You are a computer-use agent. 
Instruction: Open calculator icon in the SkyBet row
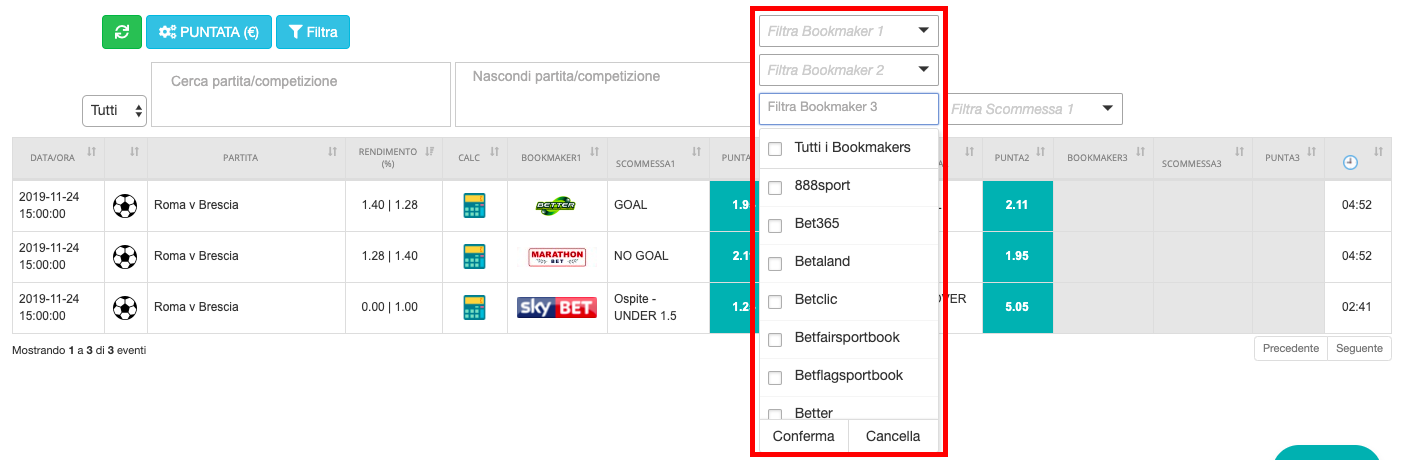(x=475, y=307)
